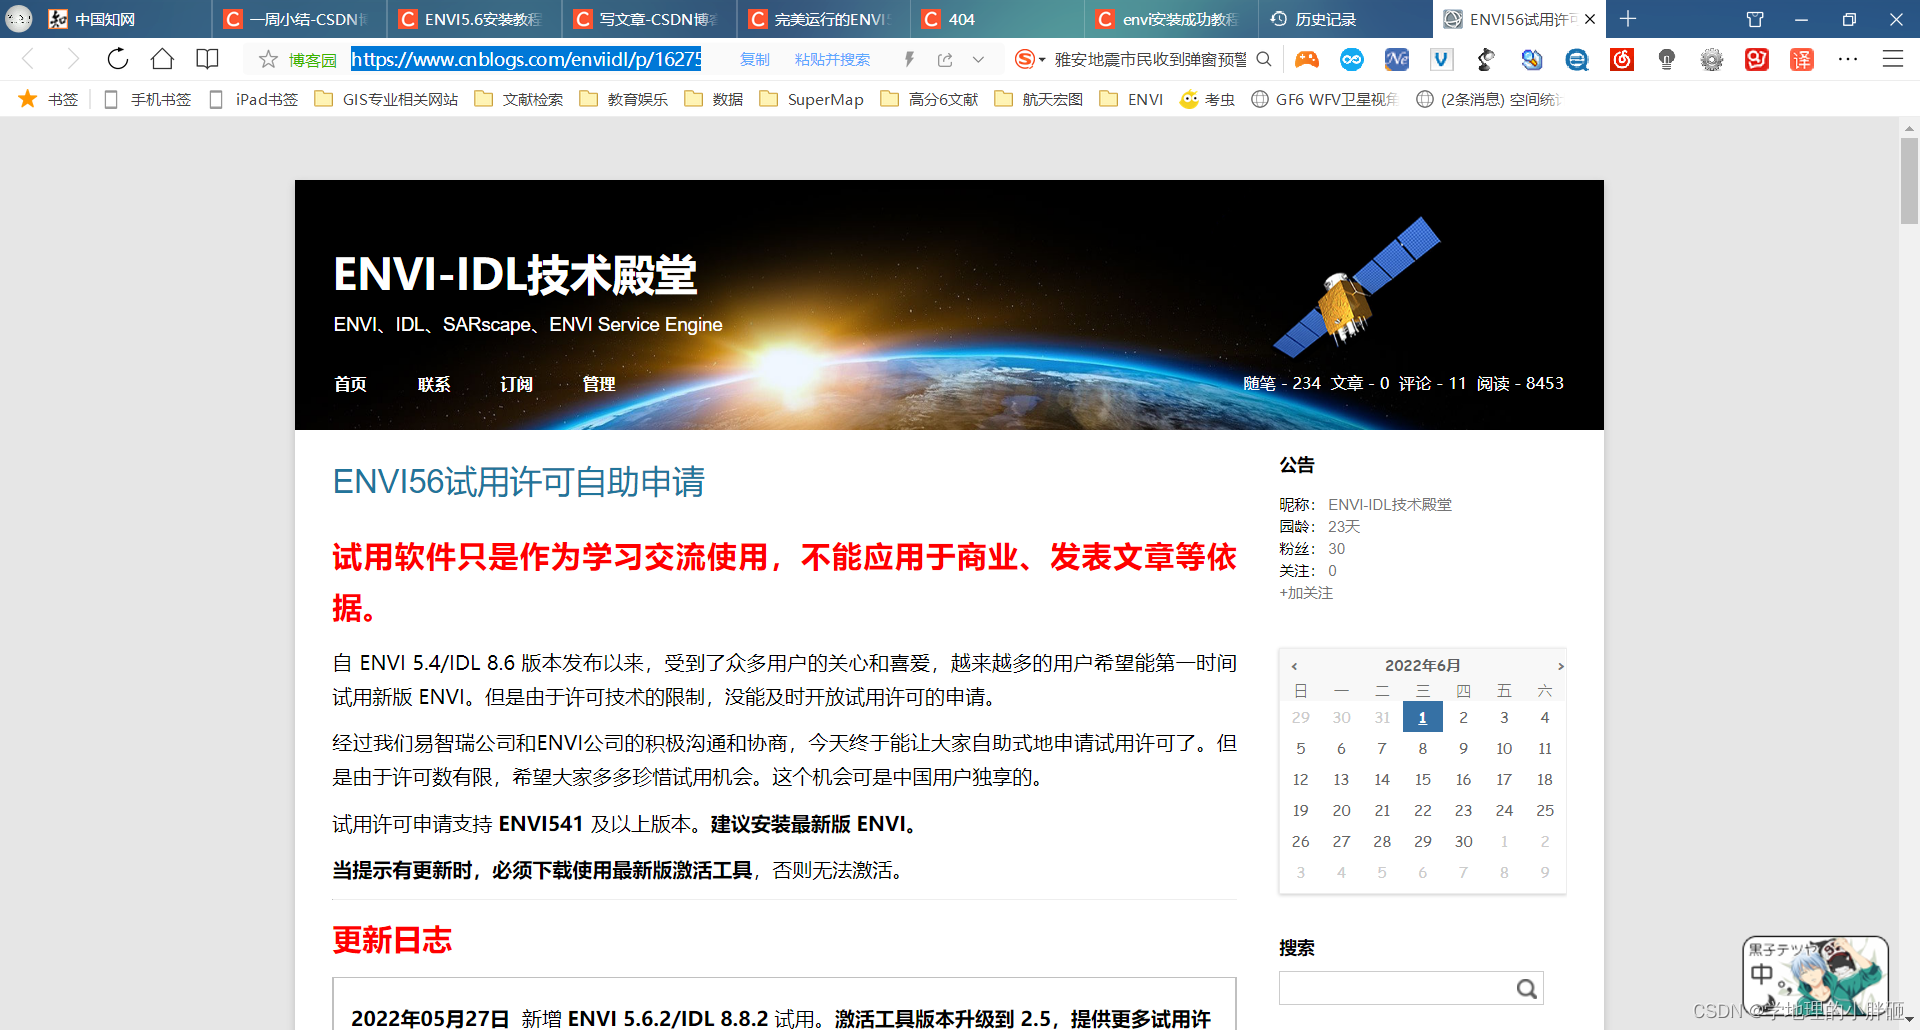Click the 管理 blog navigation item
Viewport: 1920px width, 1030px height.
598,384
